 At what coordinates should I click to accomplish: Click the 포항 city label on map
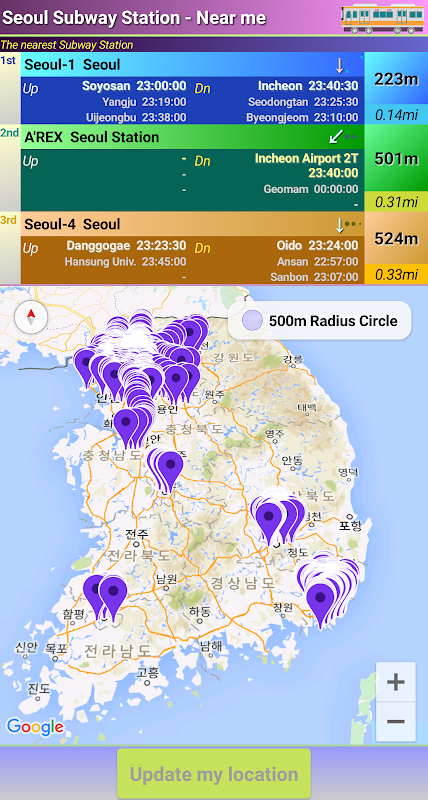[x=349, y=525]
